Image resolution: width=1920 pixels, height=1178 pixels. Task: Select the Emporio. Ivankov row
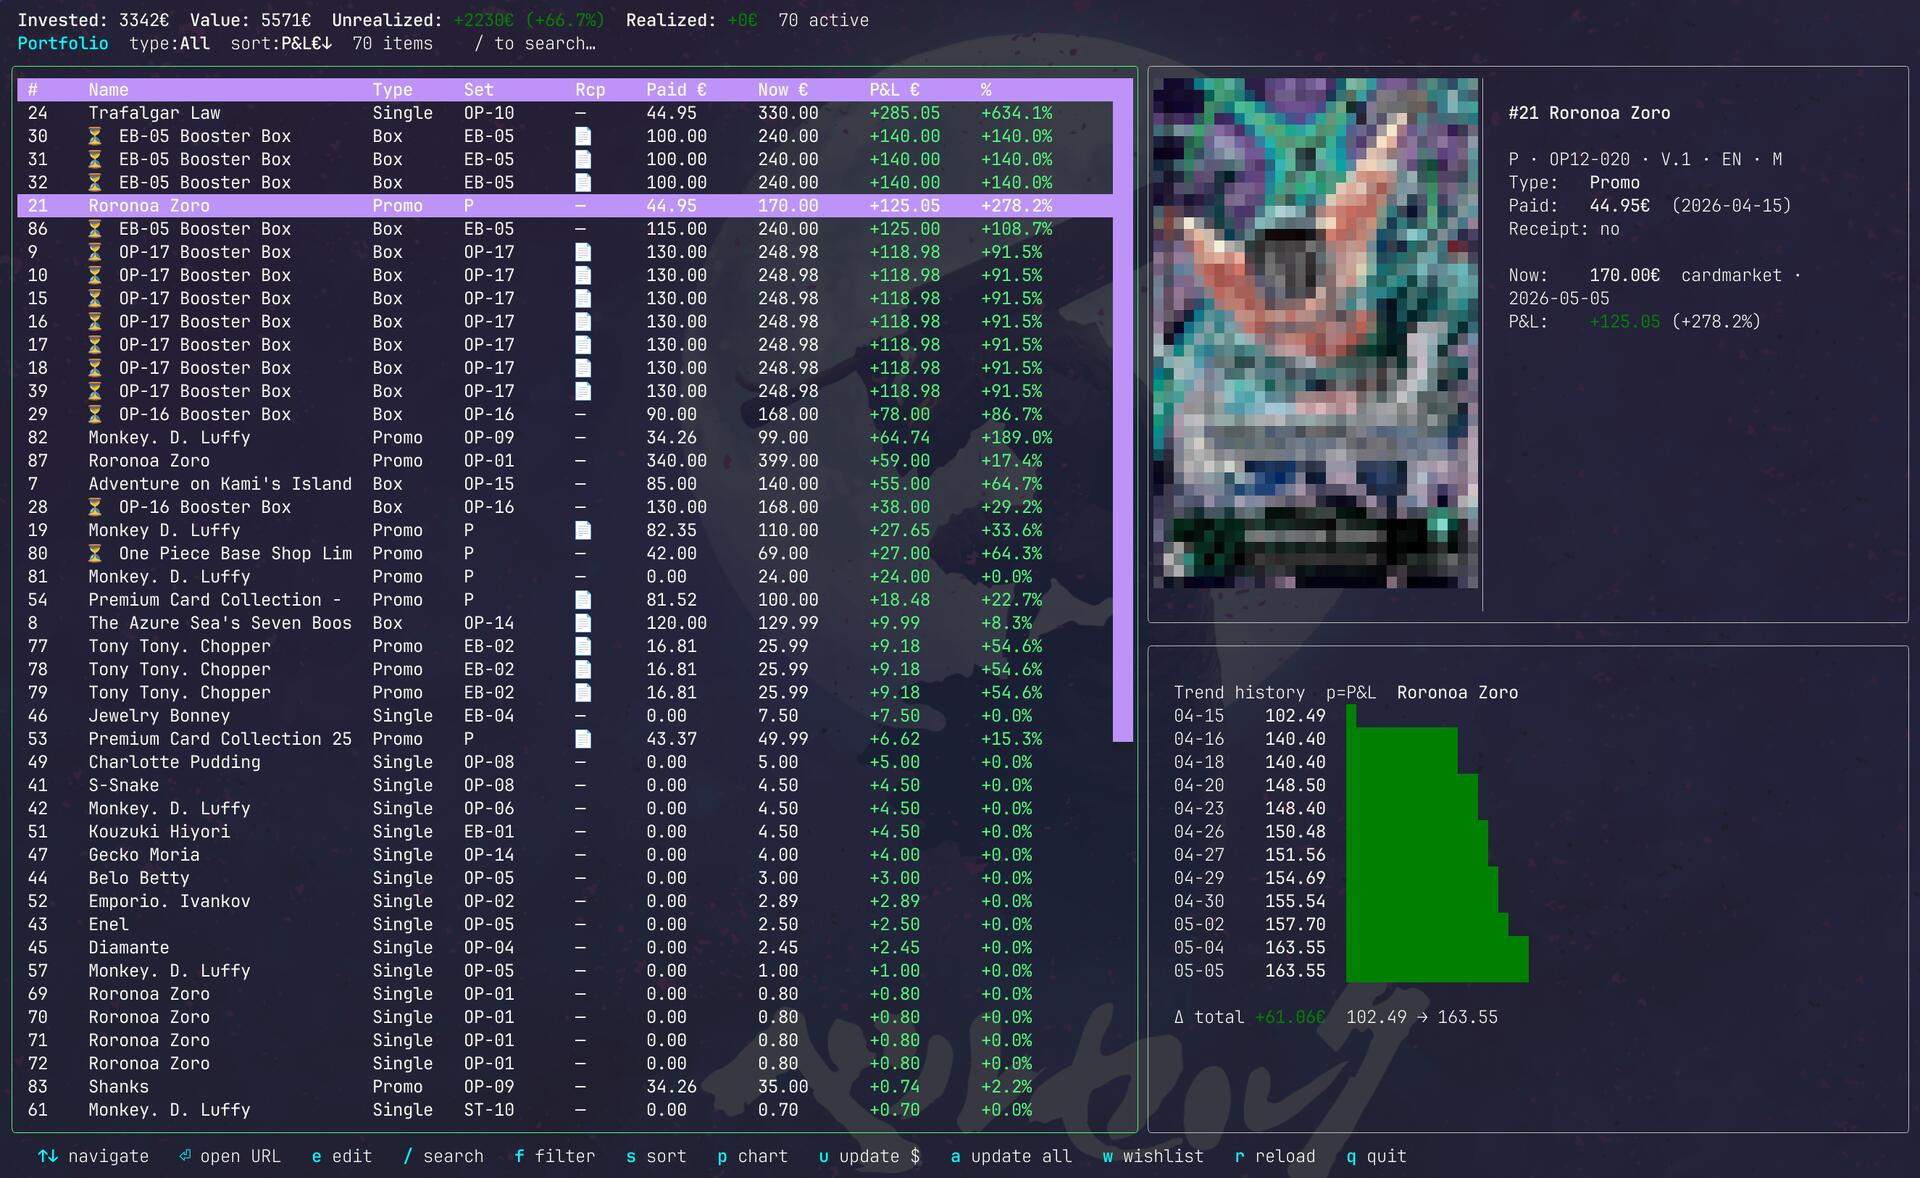coord(565,901)
